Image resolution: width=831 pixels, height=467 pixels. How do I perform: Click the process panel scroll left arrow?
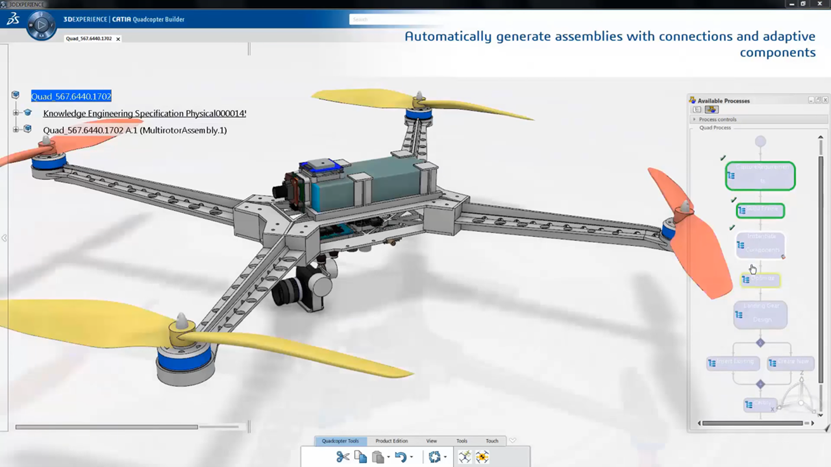tap(699, 423)
